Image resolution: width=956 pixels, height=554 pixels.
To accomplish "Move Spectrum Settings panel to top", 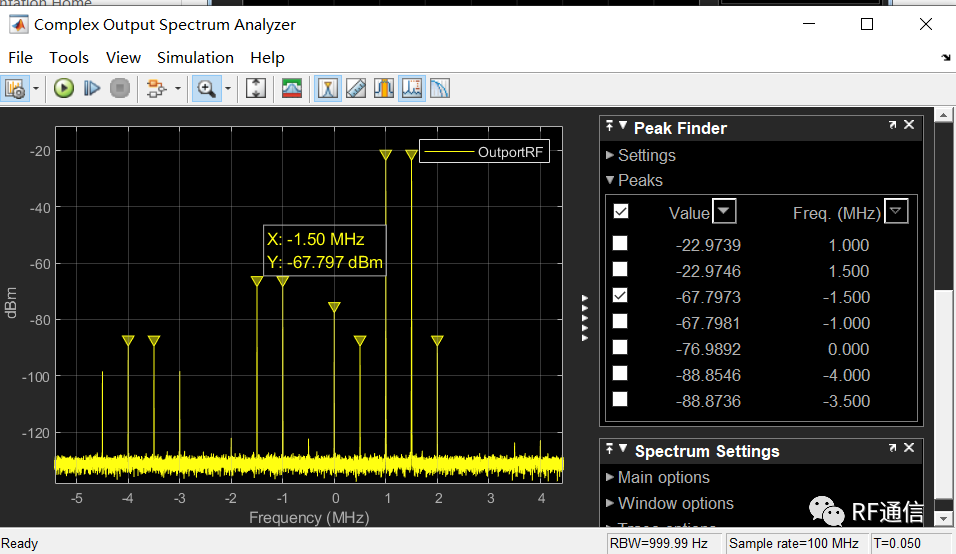I will (x=610, y=449).
